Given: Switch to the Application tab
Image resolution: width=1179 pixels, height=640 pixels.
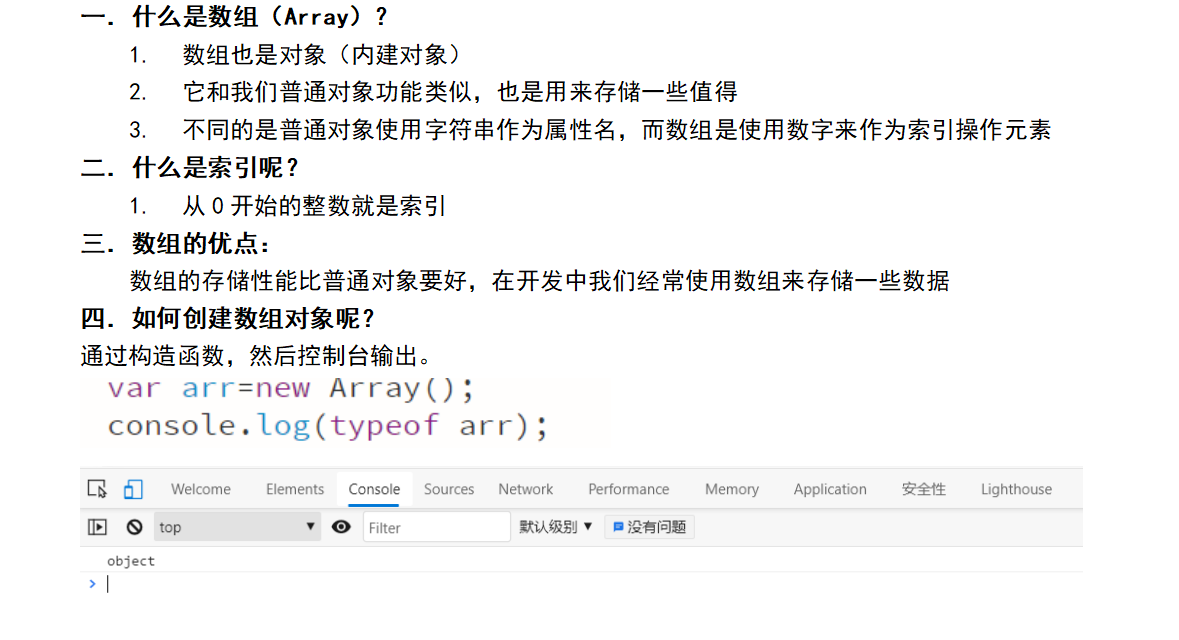Looking at the screenshot, I should pos(829,489).
